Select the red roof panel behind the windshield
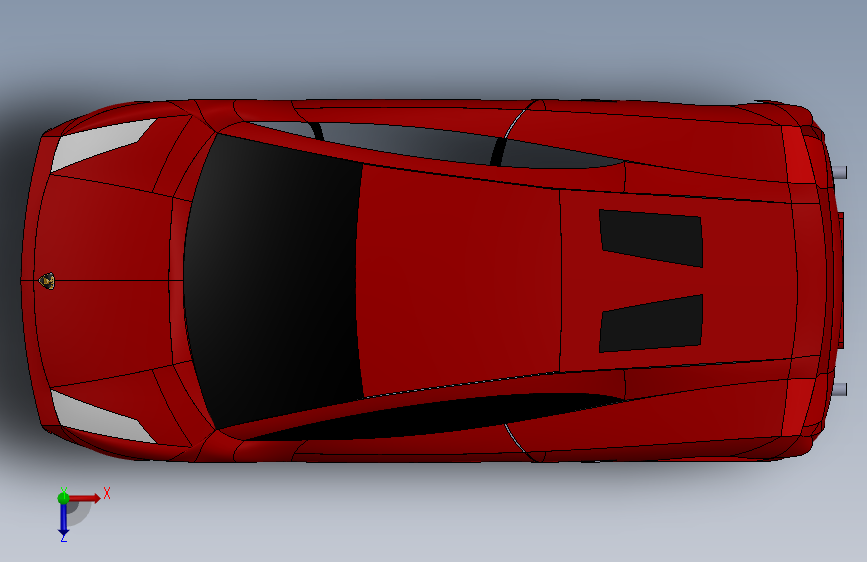Viewport: 867px width, 562px height. [x=459, y=281]
